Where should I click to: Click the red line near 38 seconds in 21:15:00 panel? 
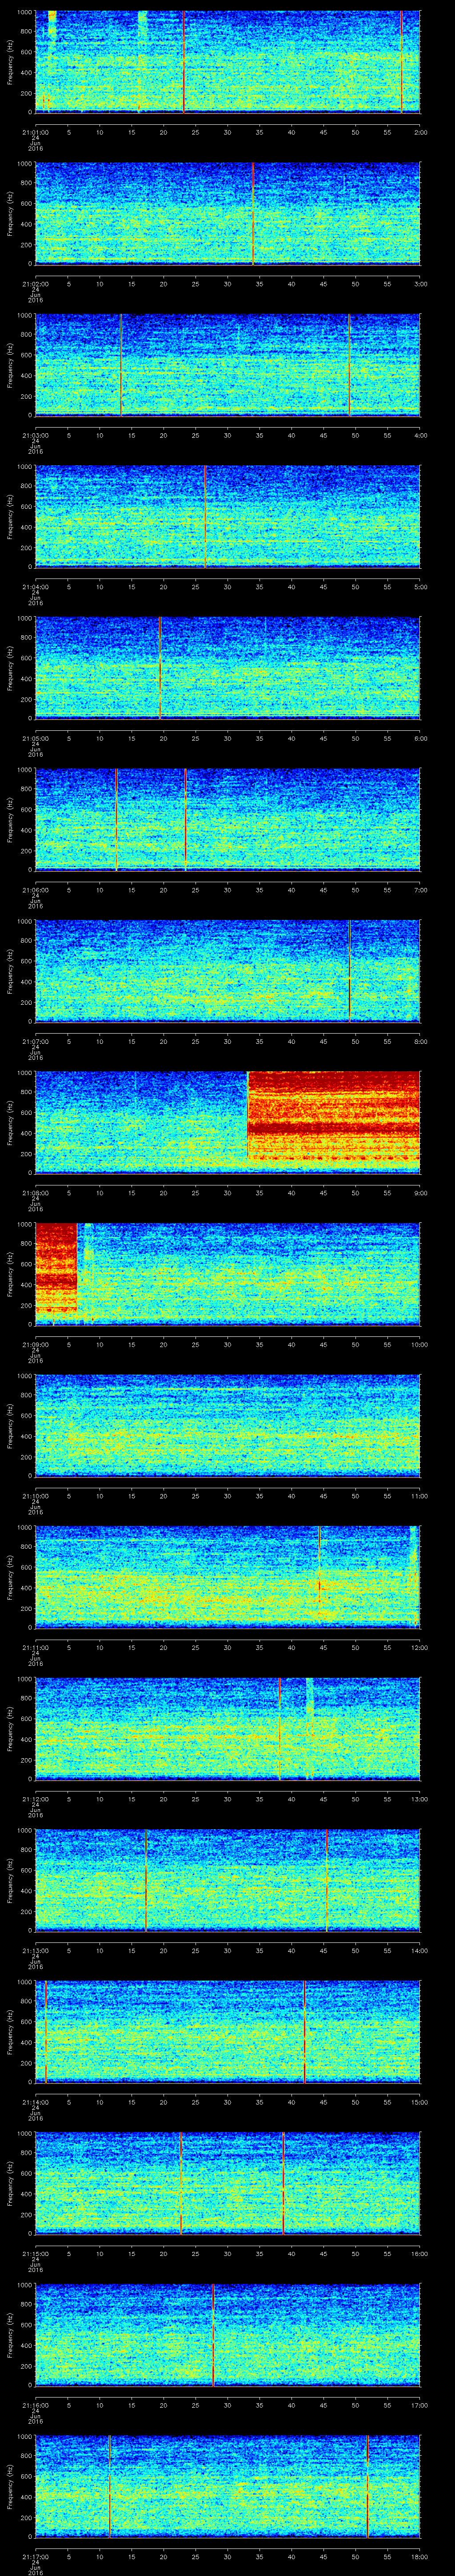(283, 2182)
